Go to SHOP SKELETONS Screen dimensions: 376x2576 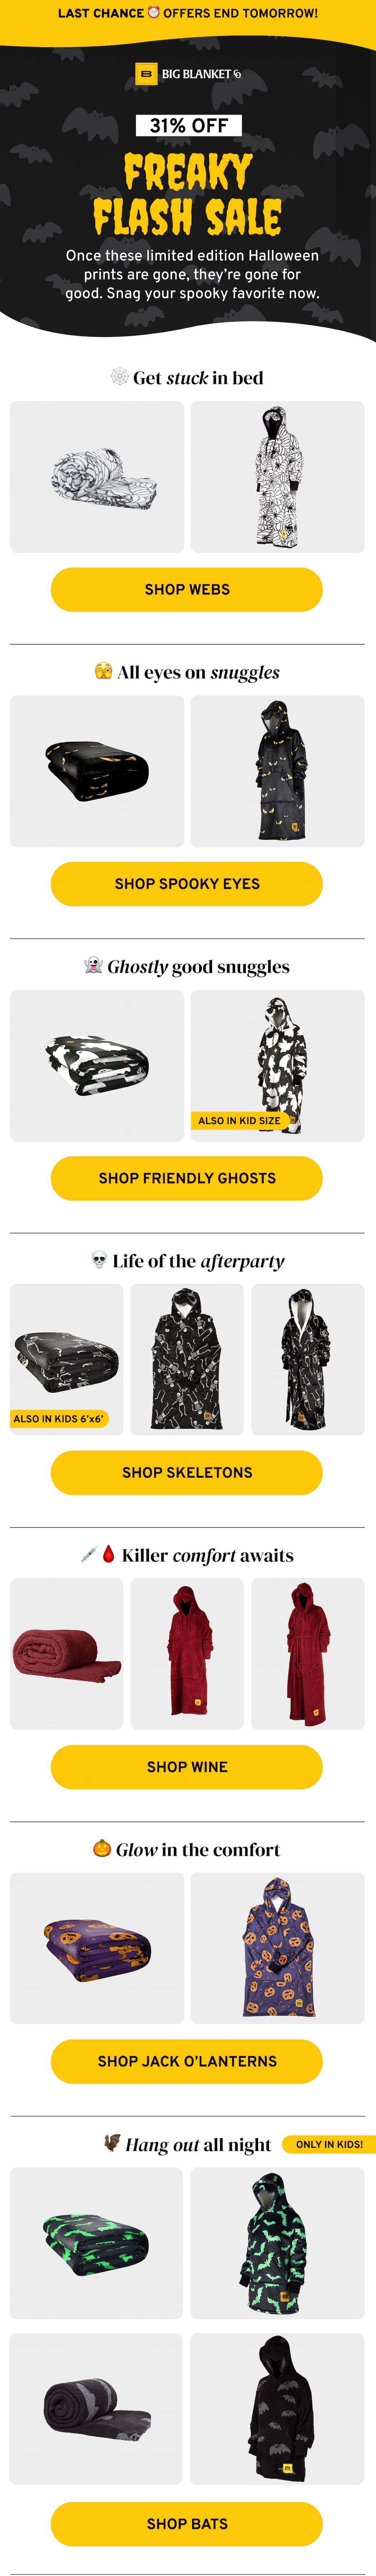point(187,1472)
